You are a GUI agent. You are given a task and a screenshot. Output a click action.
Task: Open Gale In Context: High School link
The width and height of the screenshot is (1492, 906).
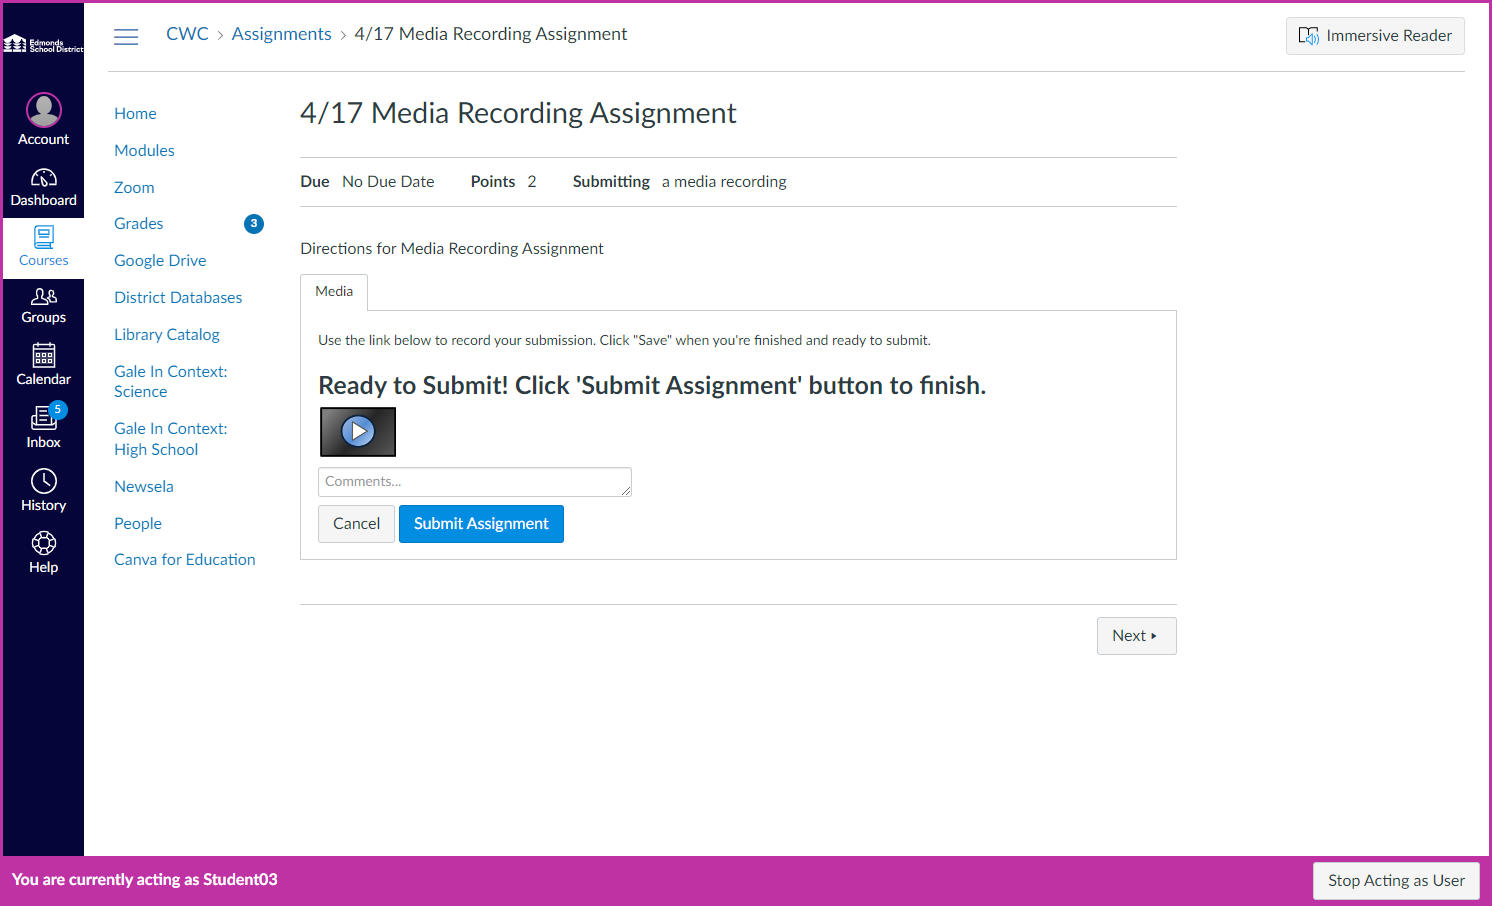tap(171, 439)
